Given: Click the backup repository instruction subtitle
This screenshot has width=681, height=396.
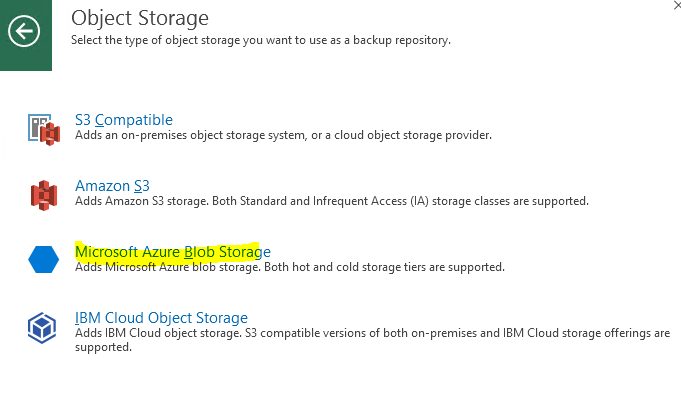Looking at the screenshot, I should 261,40.
